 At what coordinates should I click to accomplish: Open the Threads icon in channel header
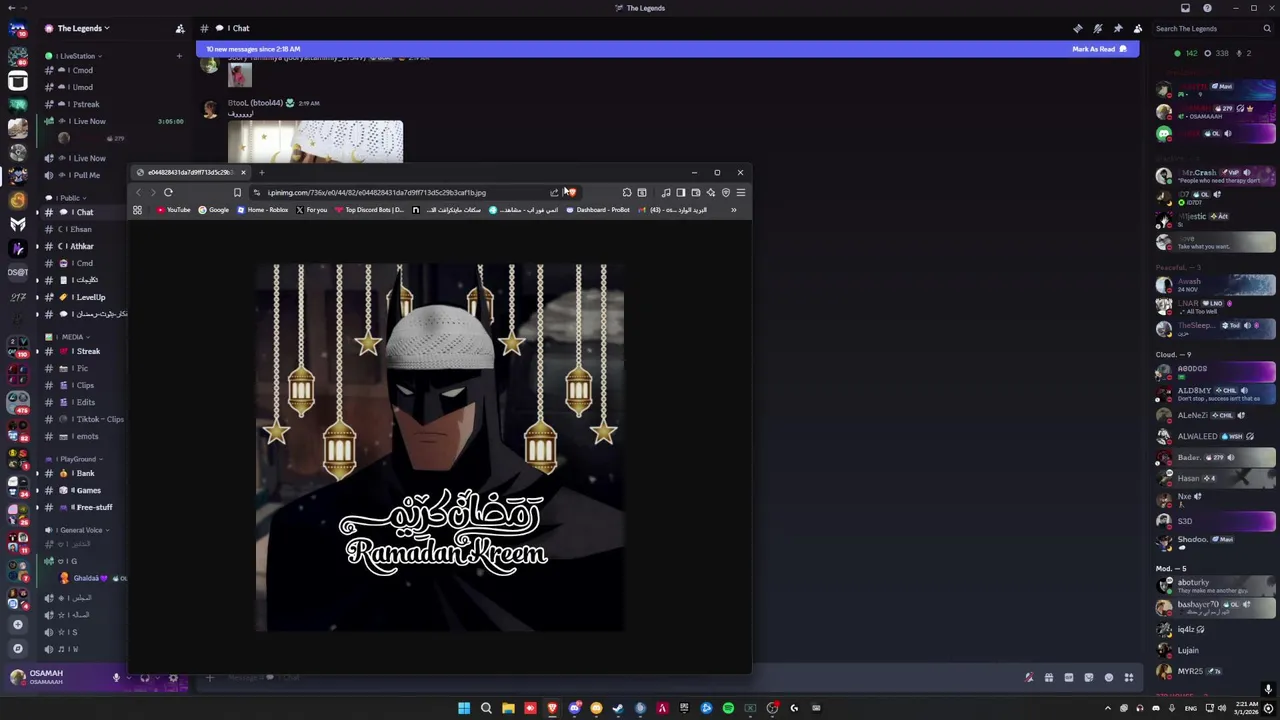[1078, 28]
